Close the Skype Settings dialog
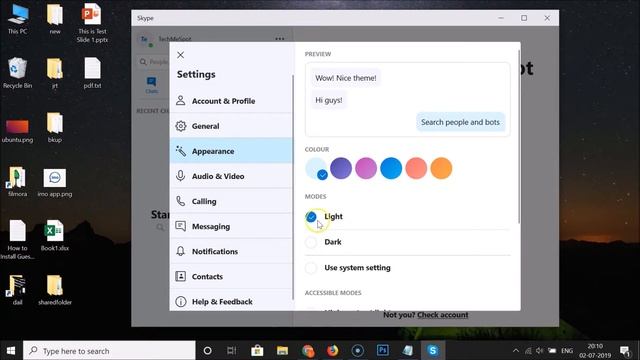640x360 pixels. pos(180,55)
